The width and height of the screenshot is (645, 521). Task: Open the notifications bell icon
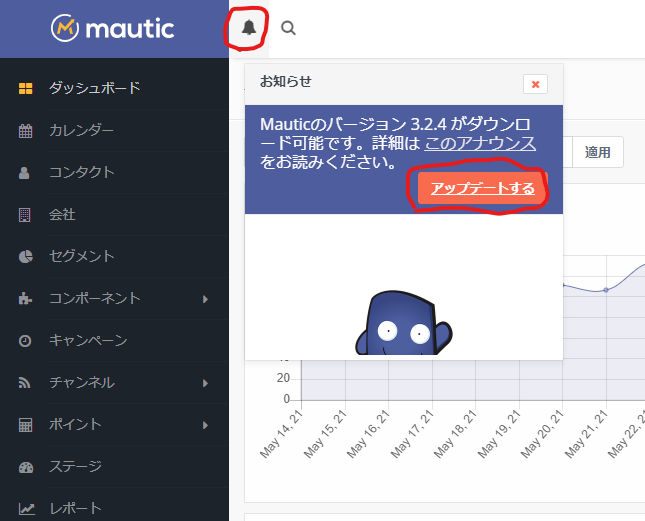point(249,28)
